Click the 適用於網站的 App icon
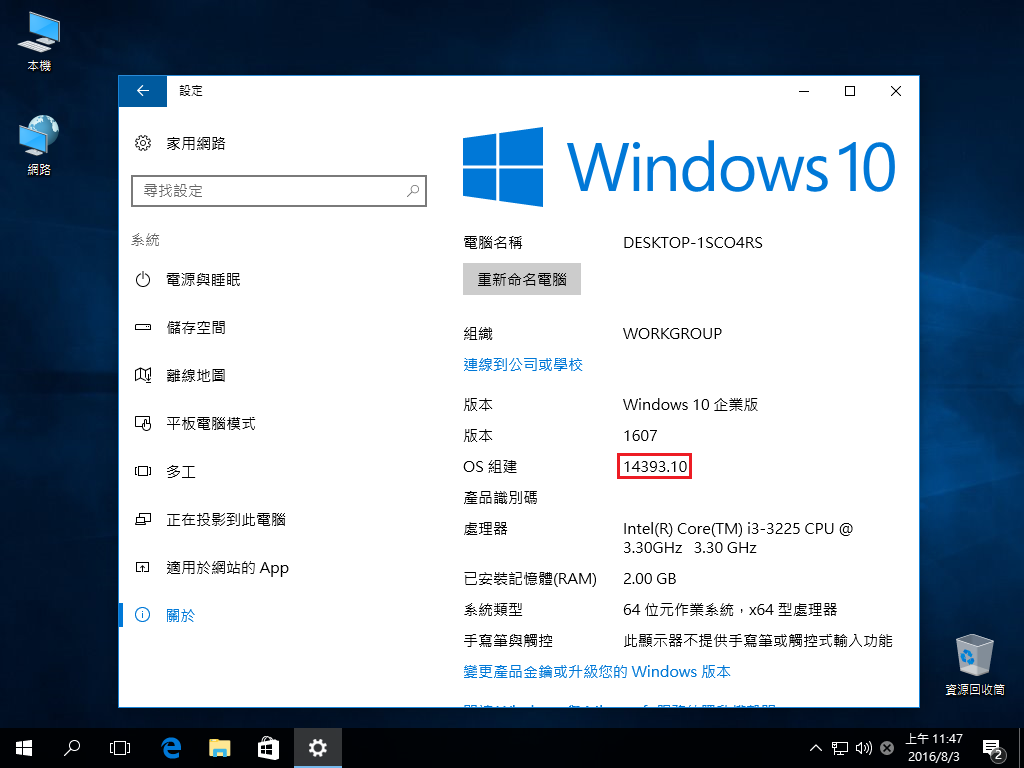 pyautogui.click(x=142, y=567)
